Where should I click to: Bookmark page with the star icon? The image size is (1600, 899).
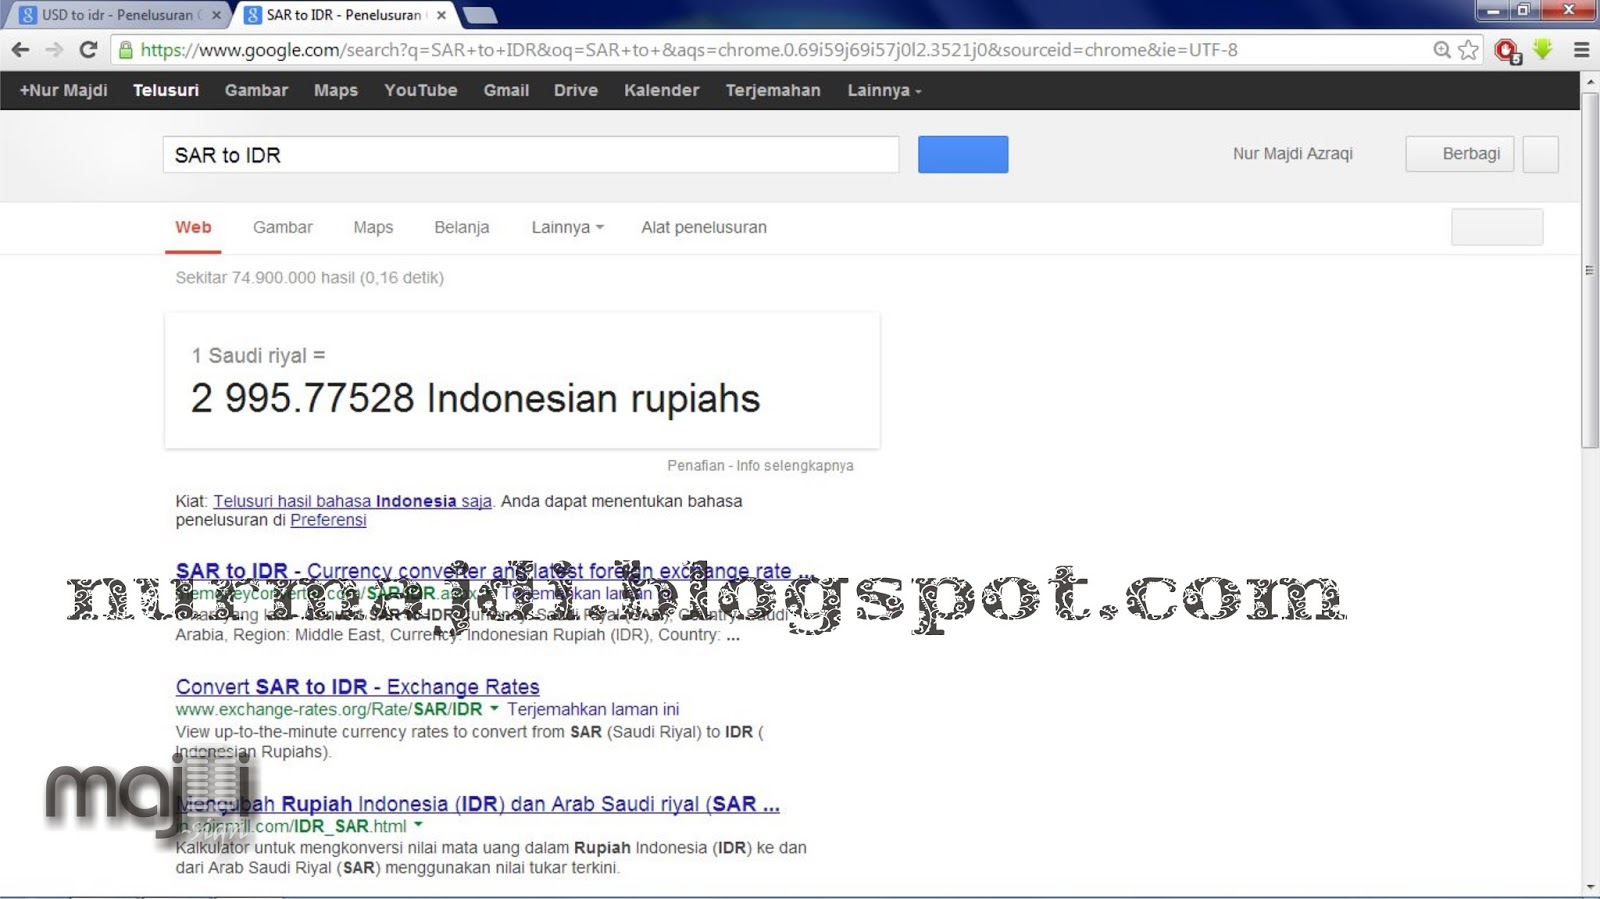click(1468, 50)
